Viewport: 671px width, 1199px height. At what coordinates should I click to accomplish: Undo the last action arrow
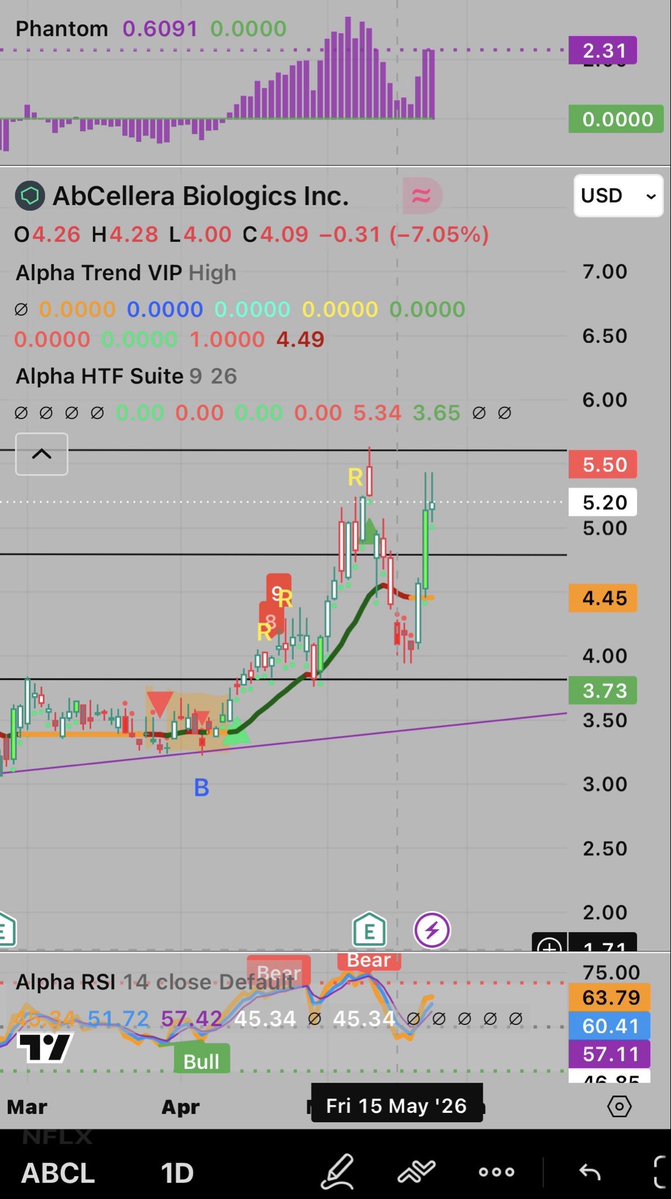click(x=589, y=1171)
